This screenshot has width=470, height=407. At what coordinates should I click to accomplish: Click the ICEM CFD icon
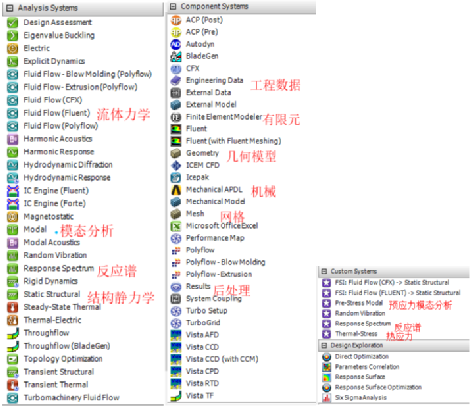tap(176, 165)
